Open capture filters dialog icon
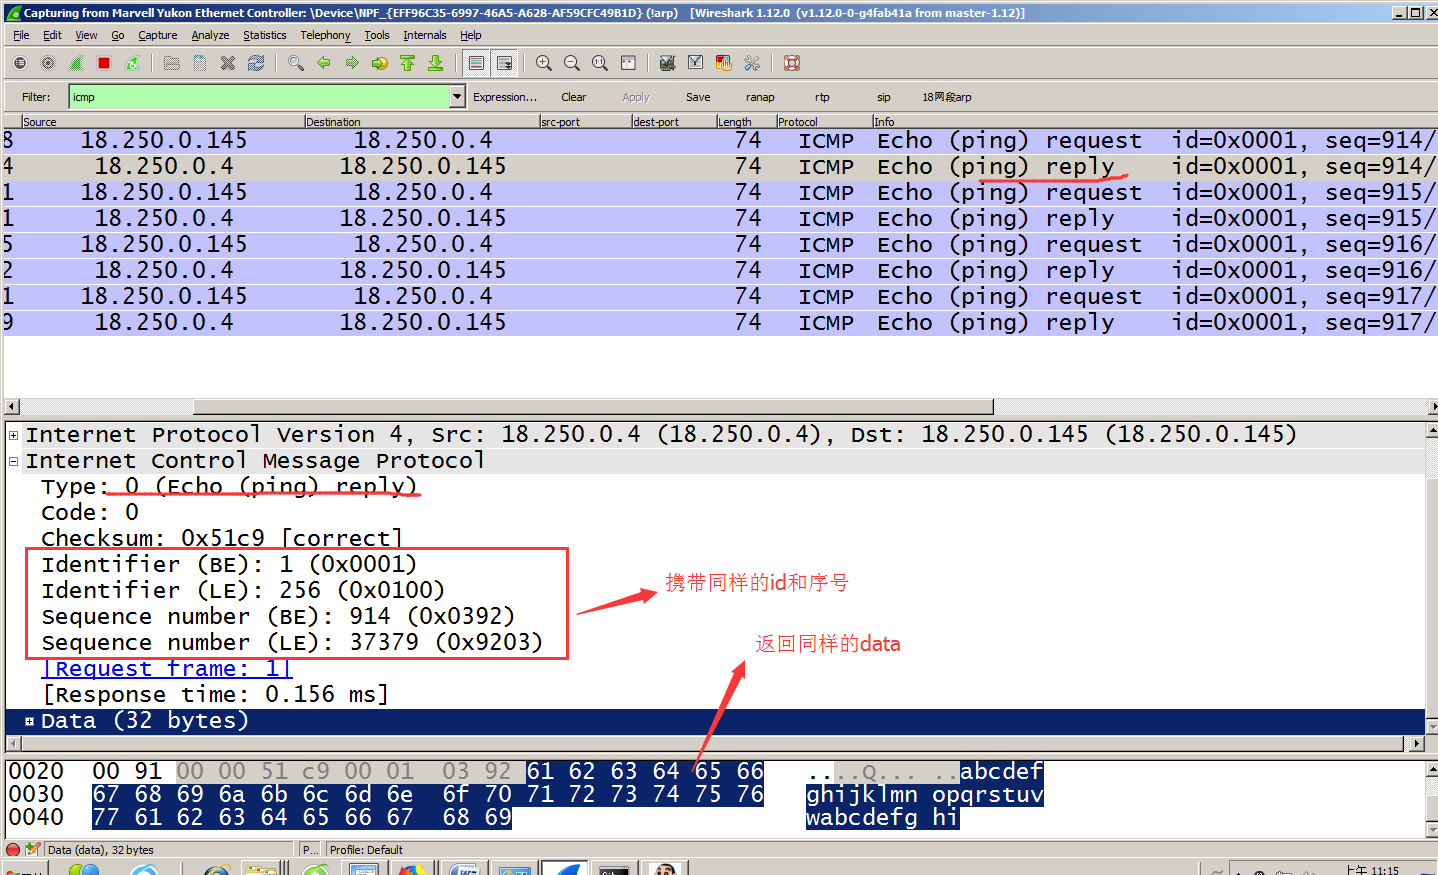This screenshot has height=875, width=1438. click(667, 63)
